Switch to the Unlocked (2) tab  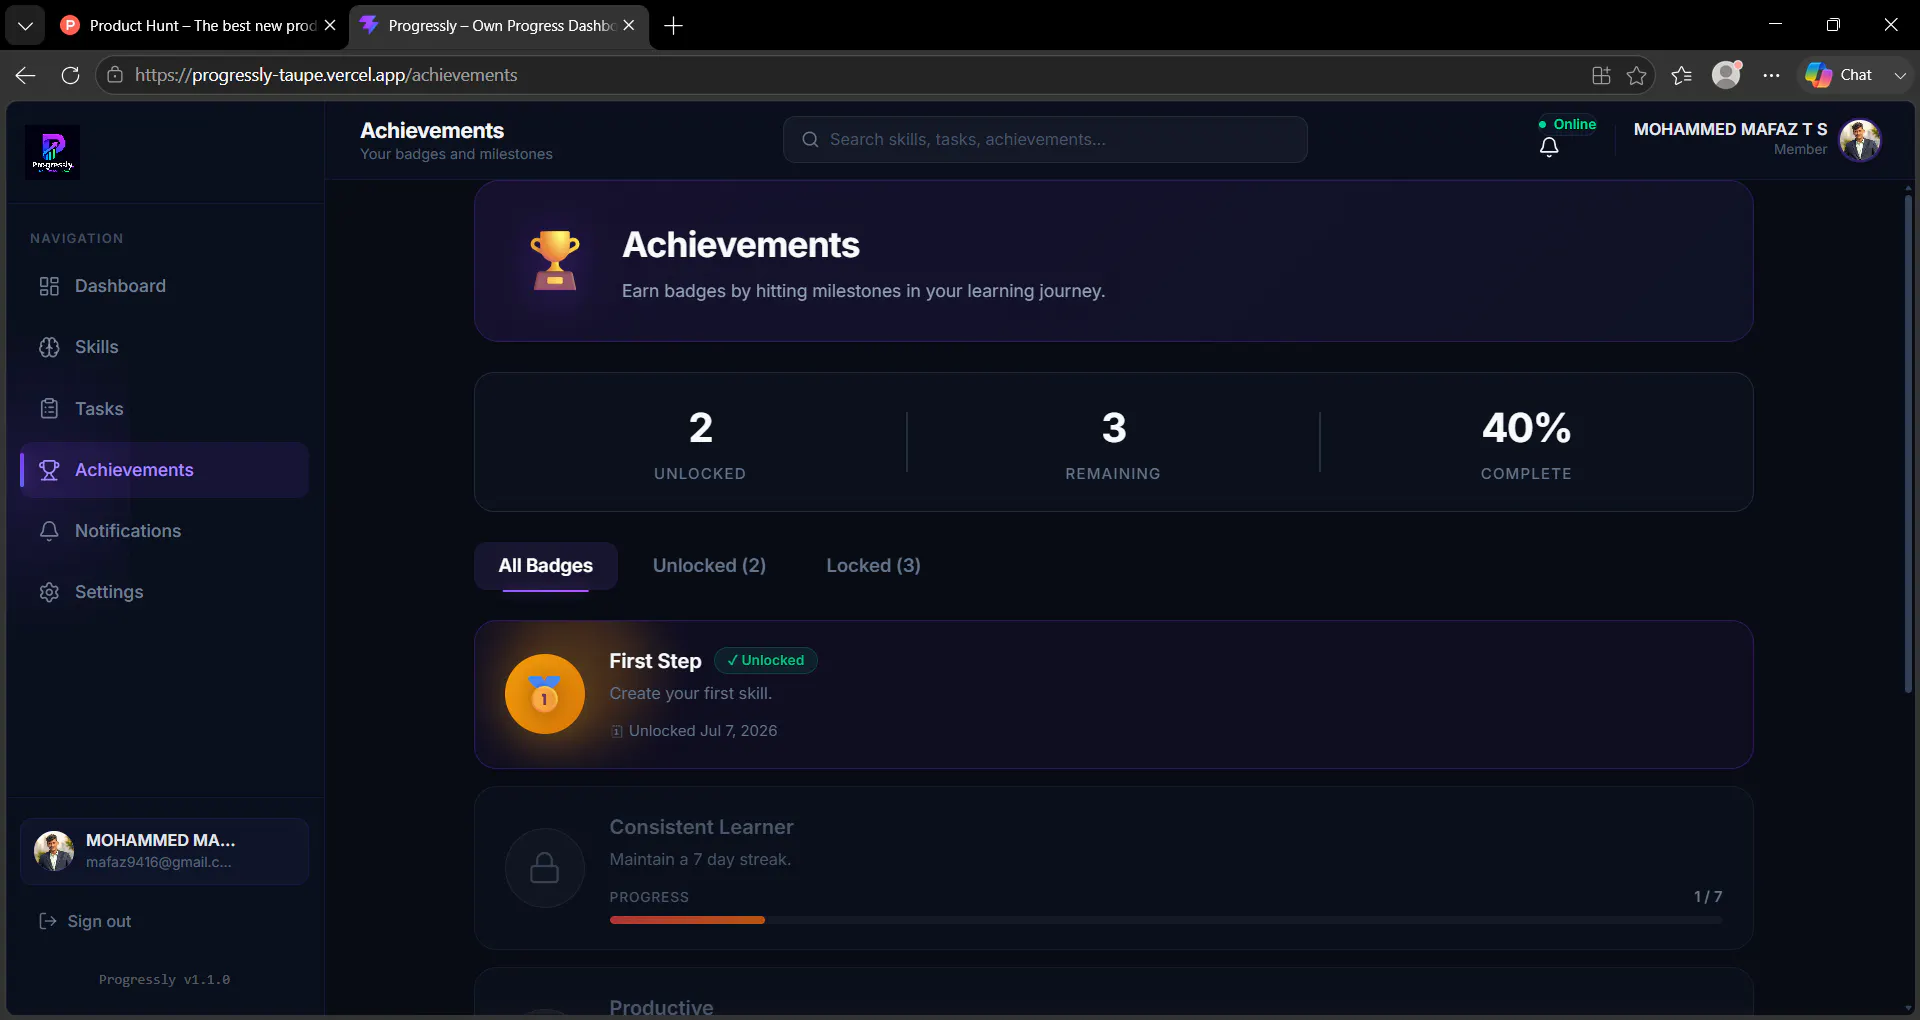click(709, 566)
